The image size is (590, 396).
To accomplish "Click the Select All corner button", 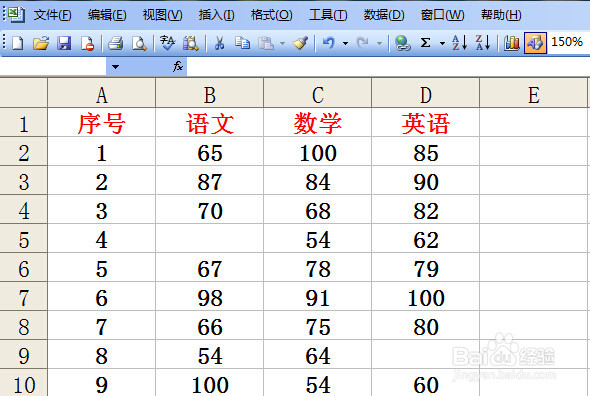I will [23, 93].
